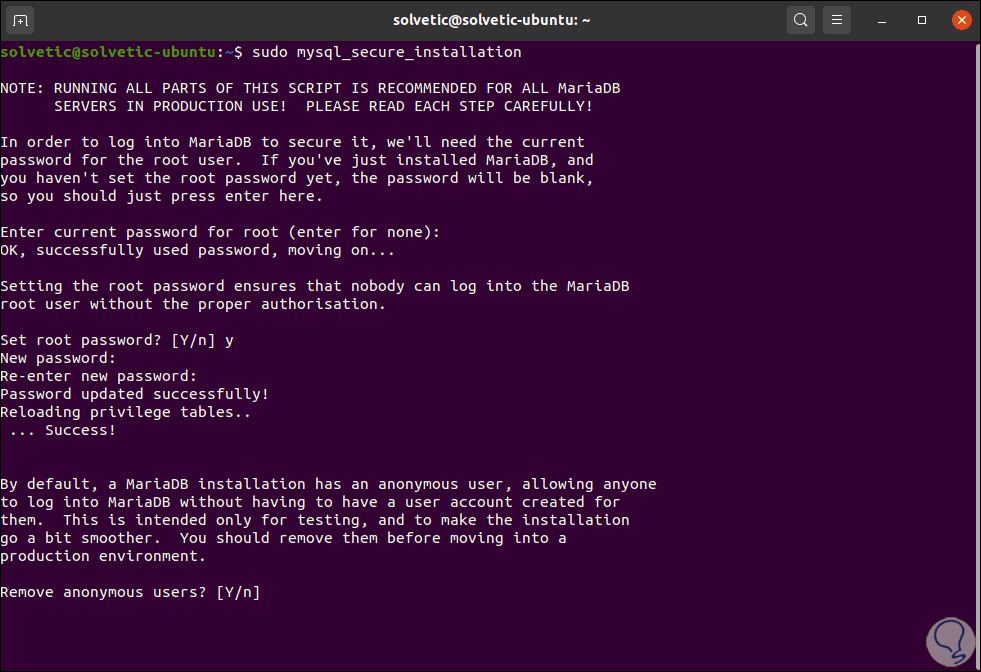Click the 'Enter current password for root' line
The width and height of the screenshot is (981, 672).
(220, 232)
